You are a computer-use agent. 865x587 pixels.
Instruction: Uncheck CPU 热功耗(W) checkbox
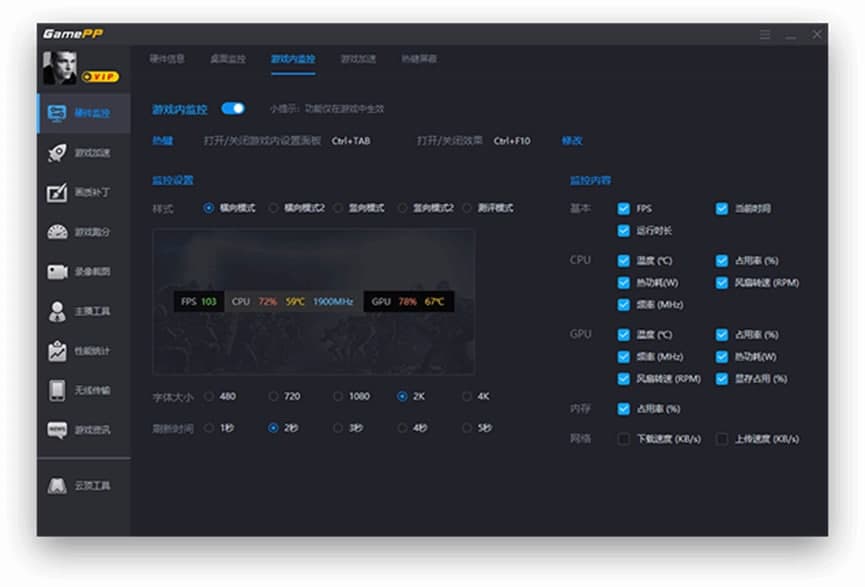(623, 282)
